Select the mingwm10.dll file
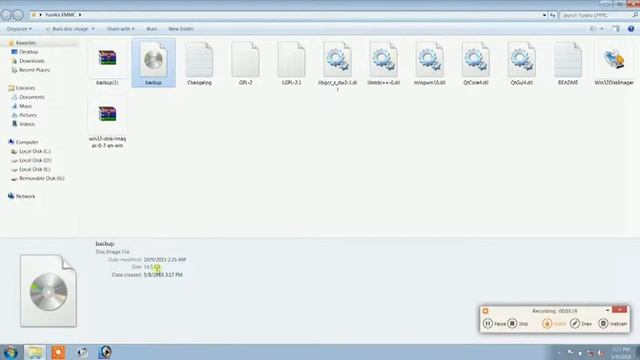The image size is (640, 360). 429,63
